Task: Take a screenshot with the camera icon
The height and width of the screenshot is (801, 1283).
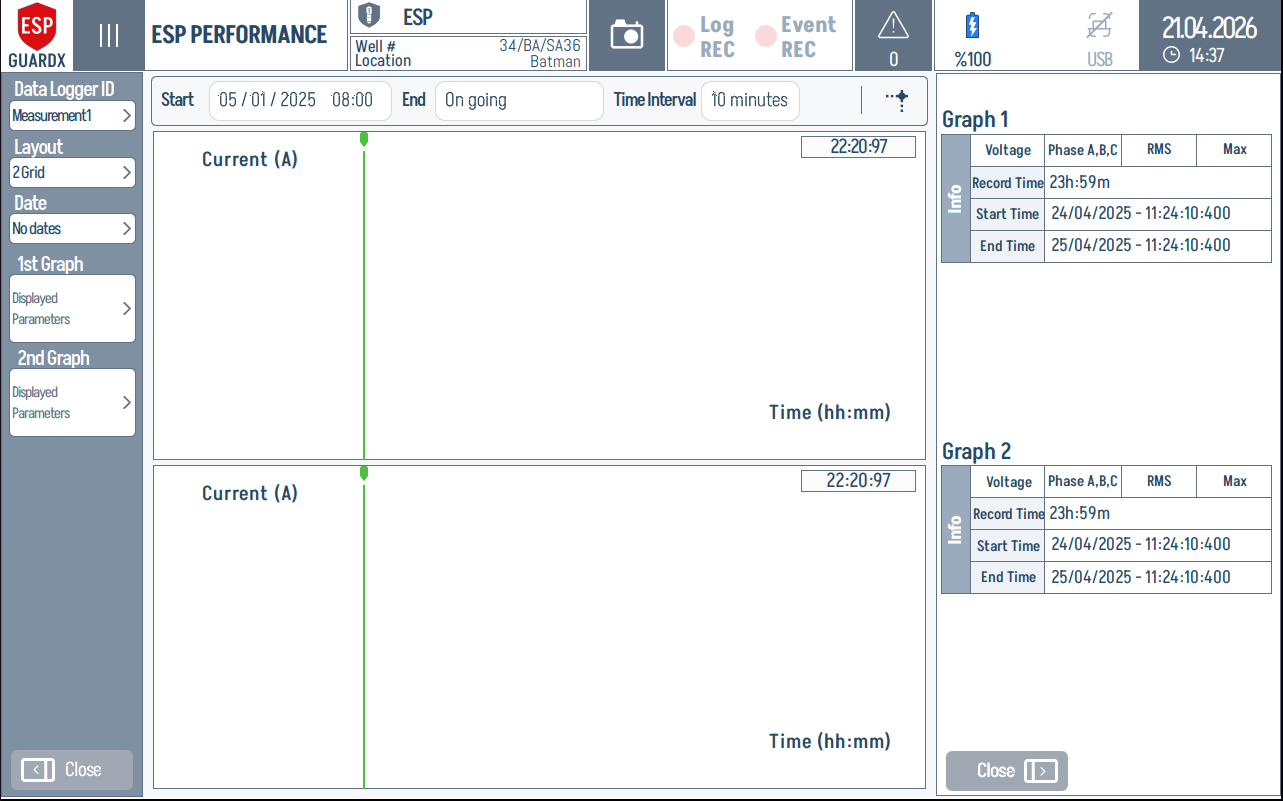Action: point(627,35)
